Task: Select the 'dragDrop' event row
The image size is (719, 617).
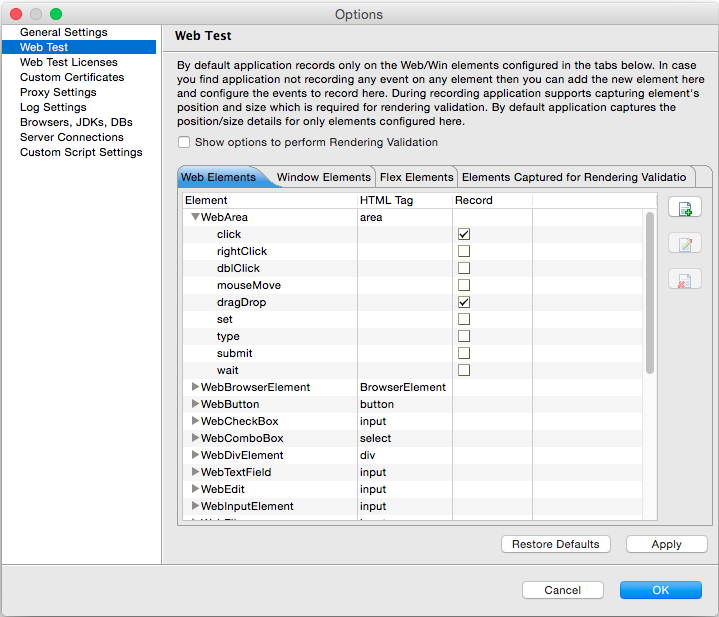Action: (x=413, y=302)
